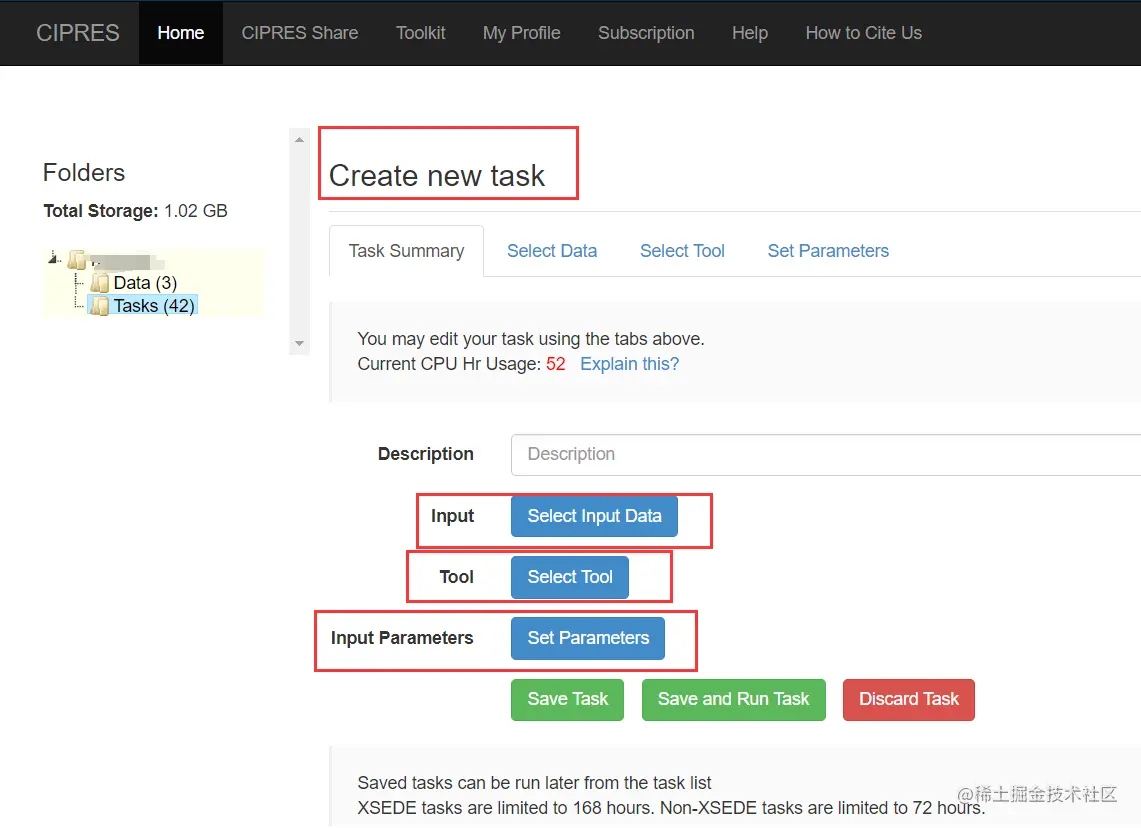Click folder panel scrollbar down arrow
This screenshot has width=1141, height=828.
click(x=299, y=343)
